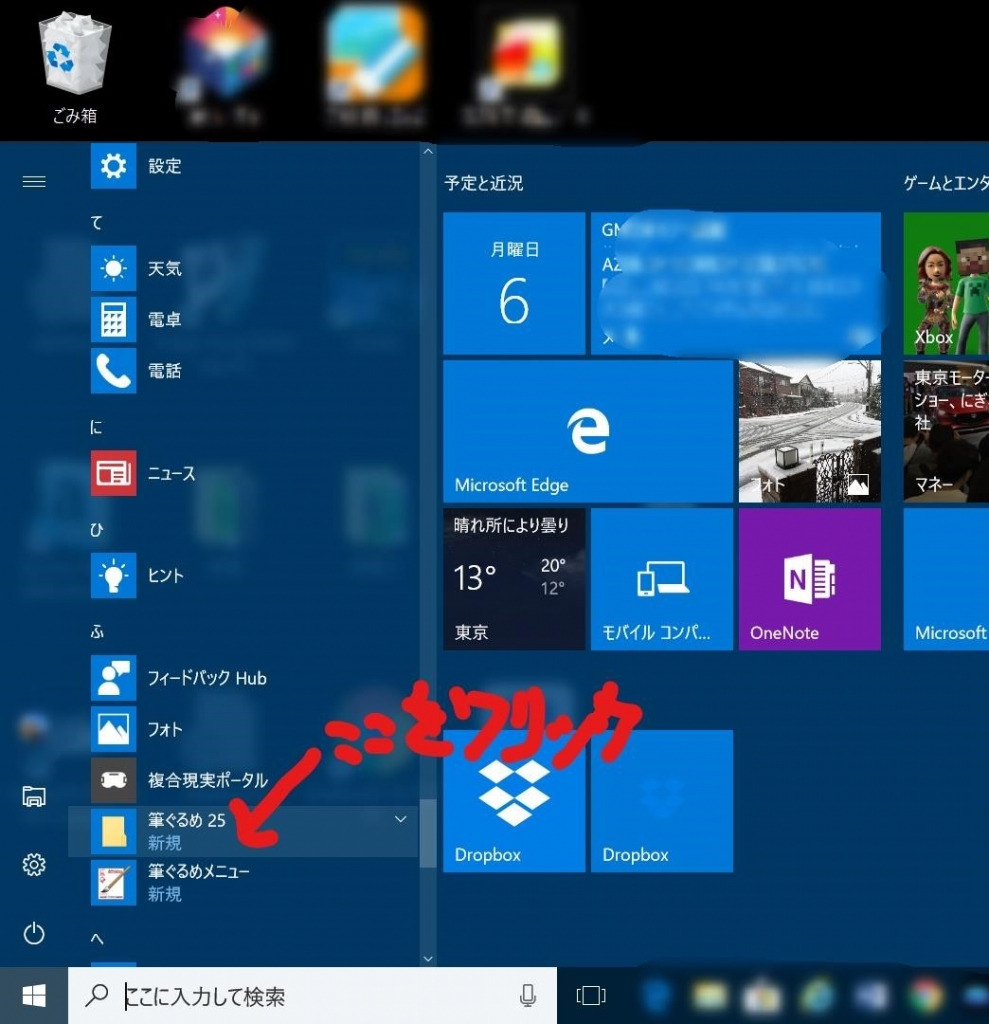Select the 複合現実ポータル label
Viewport: 989px width, 1024px height.
click(208, 780)
